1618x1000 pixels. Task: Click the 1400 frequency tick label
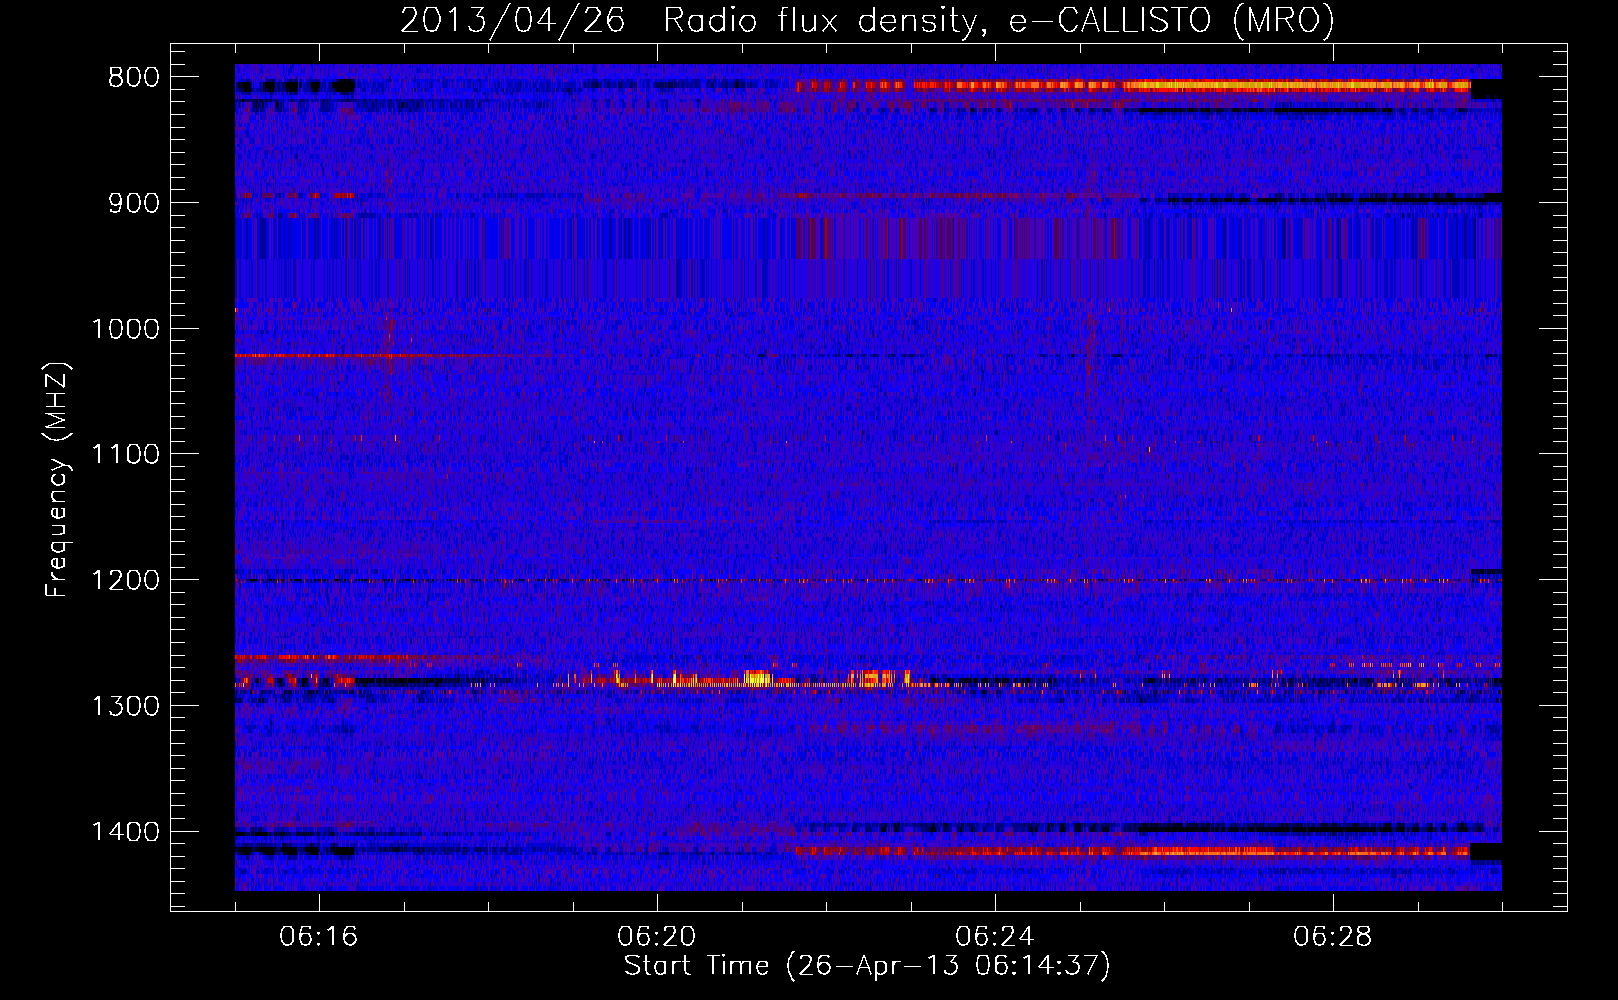click(125, 832)
